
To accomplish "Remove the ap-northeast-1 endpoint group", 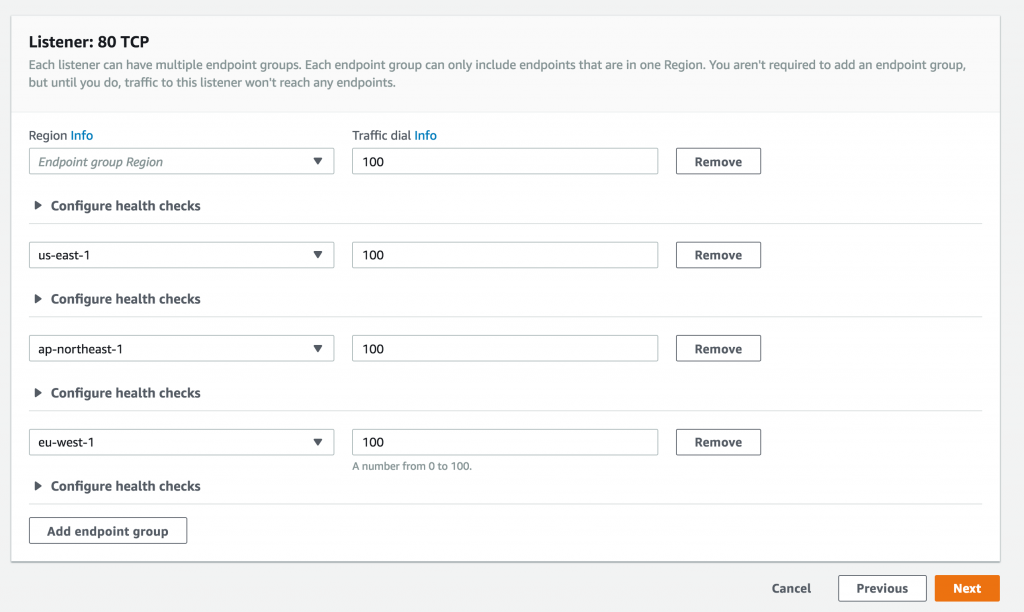I will 718,349.
